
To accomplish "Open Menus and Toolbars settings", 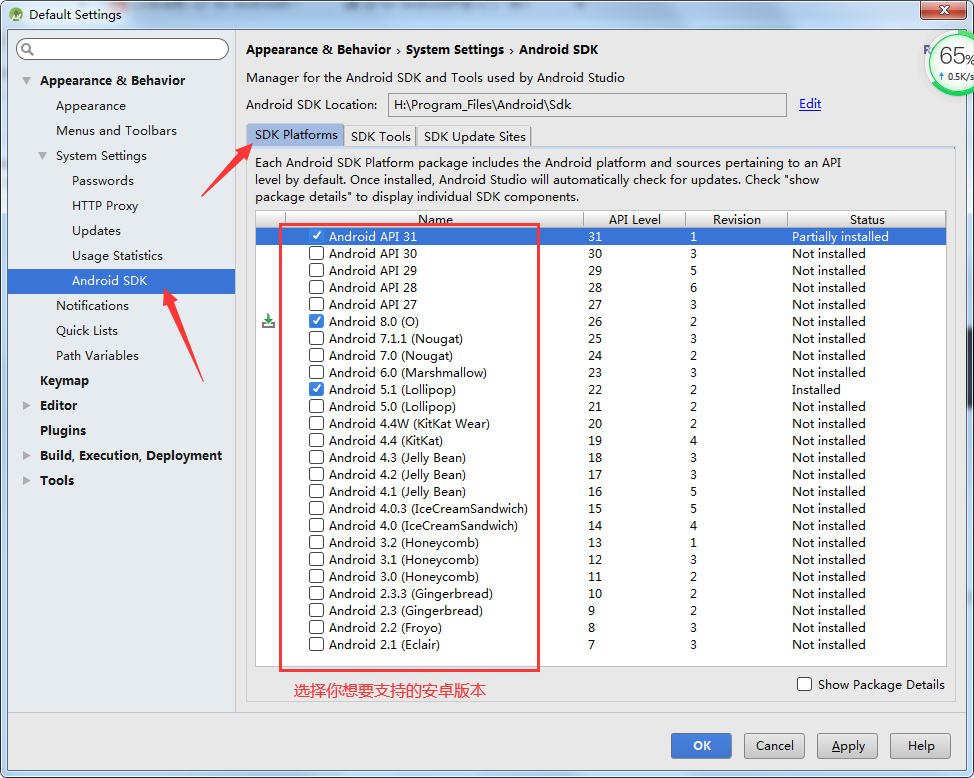I will [x=116, y=131].
